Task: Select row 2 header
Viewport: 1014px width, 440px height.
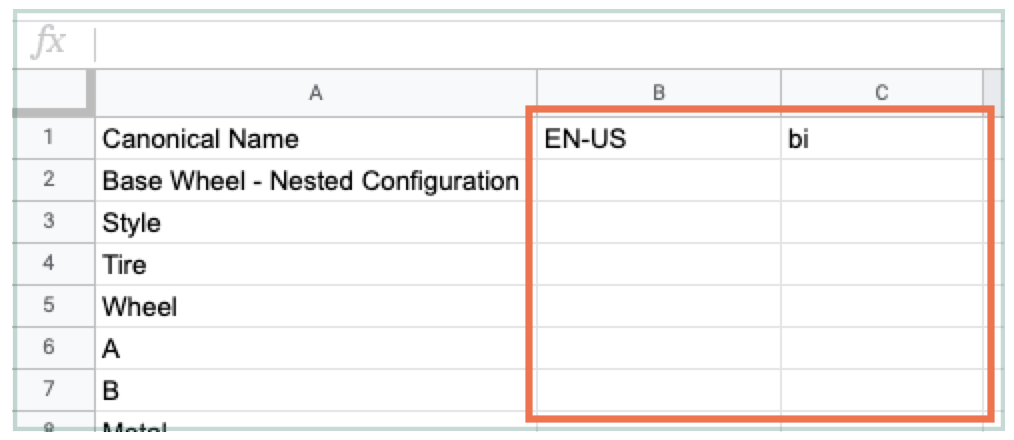Action: [x=50, y=180]
